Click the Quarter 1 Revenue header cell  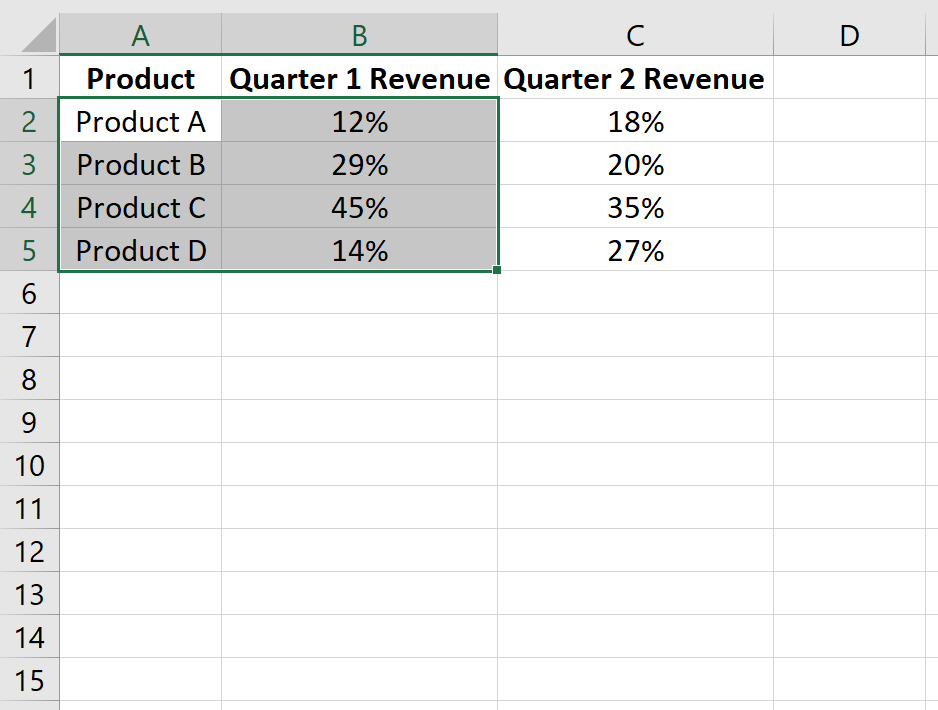(360, 78)
